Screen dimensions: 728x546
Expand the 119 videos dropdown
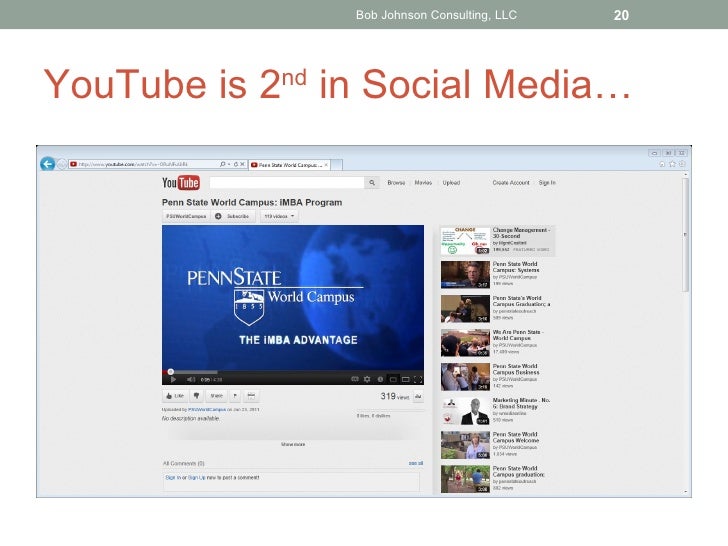click(x=279, y=216)
